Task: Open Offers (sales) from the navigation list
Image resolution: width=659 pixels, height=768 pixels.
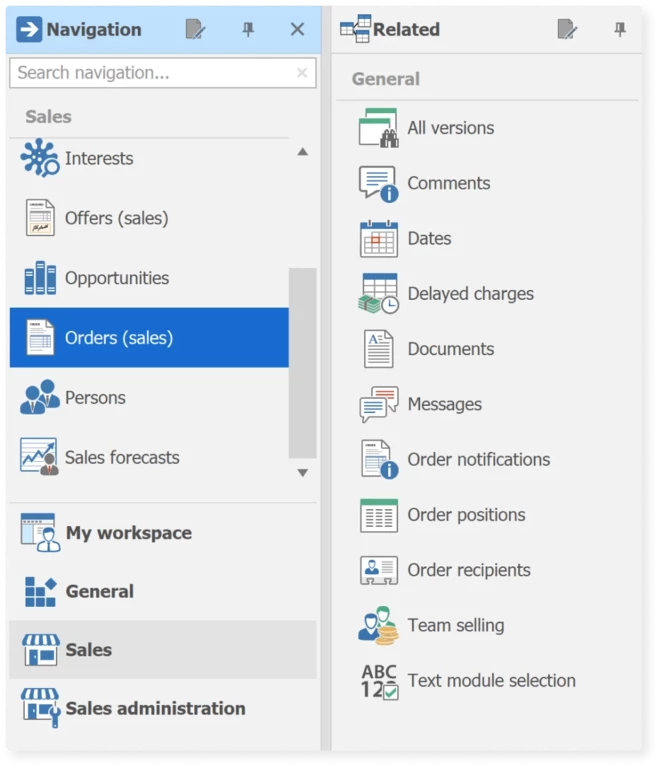Action: [x=116, y=218]
